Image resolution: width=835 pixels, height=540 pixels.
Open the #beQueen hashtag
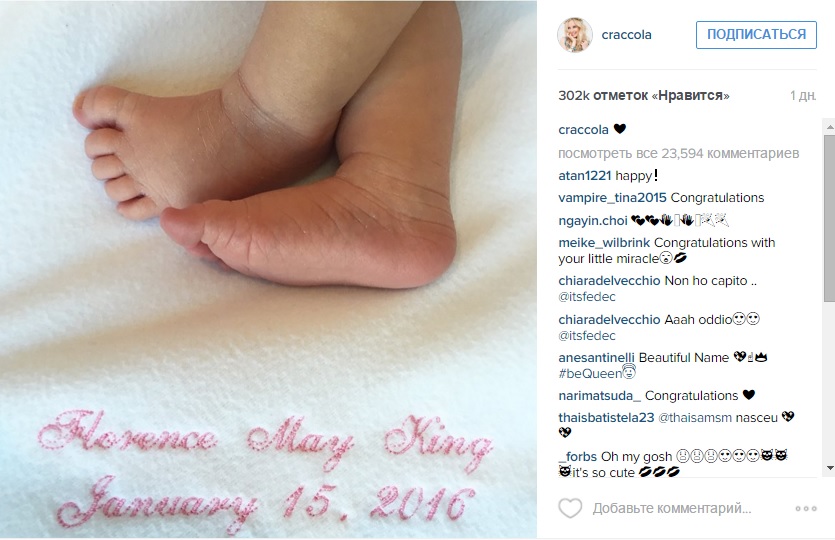tap(590, 374)
